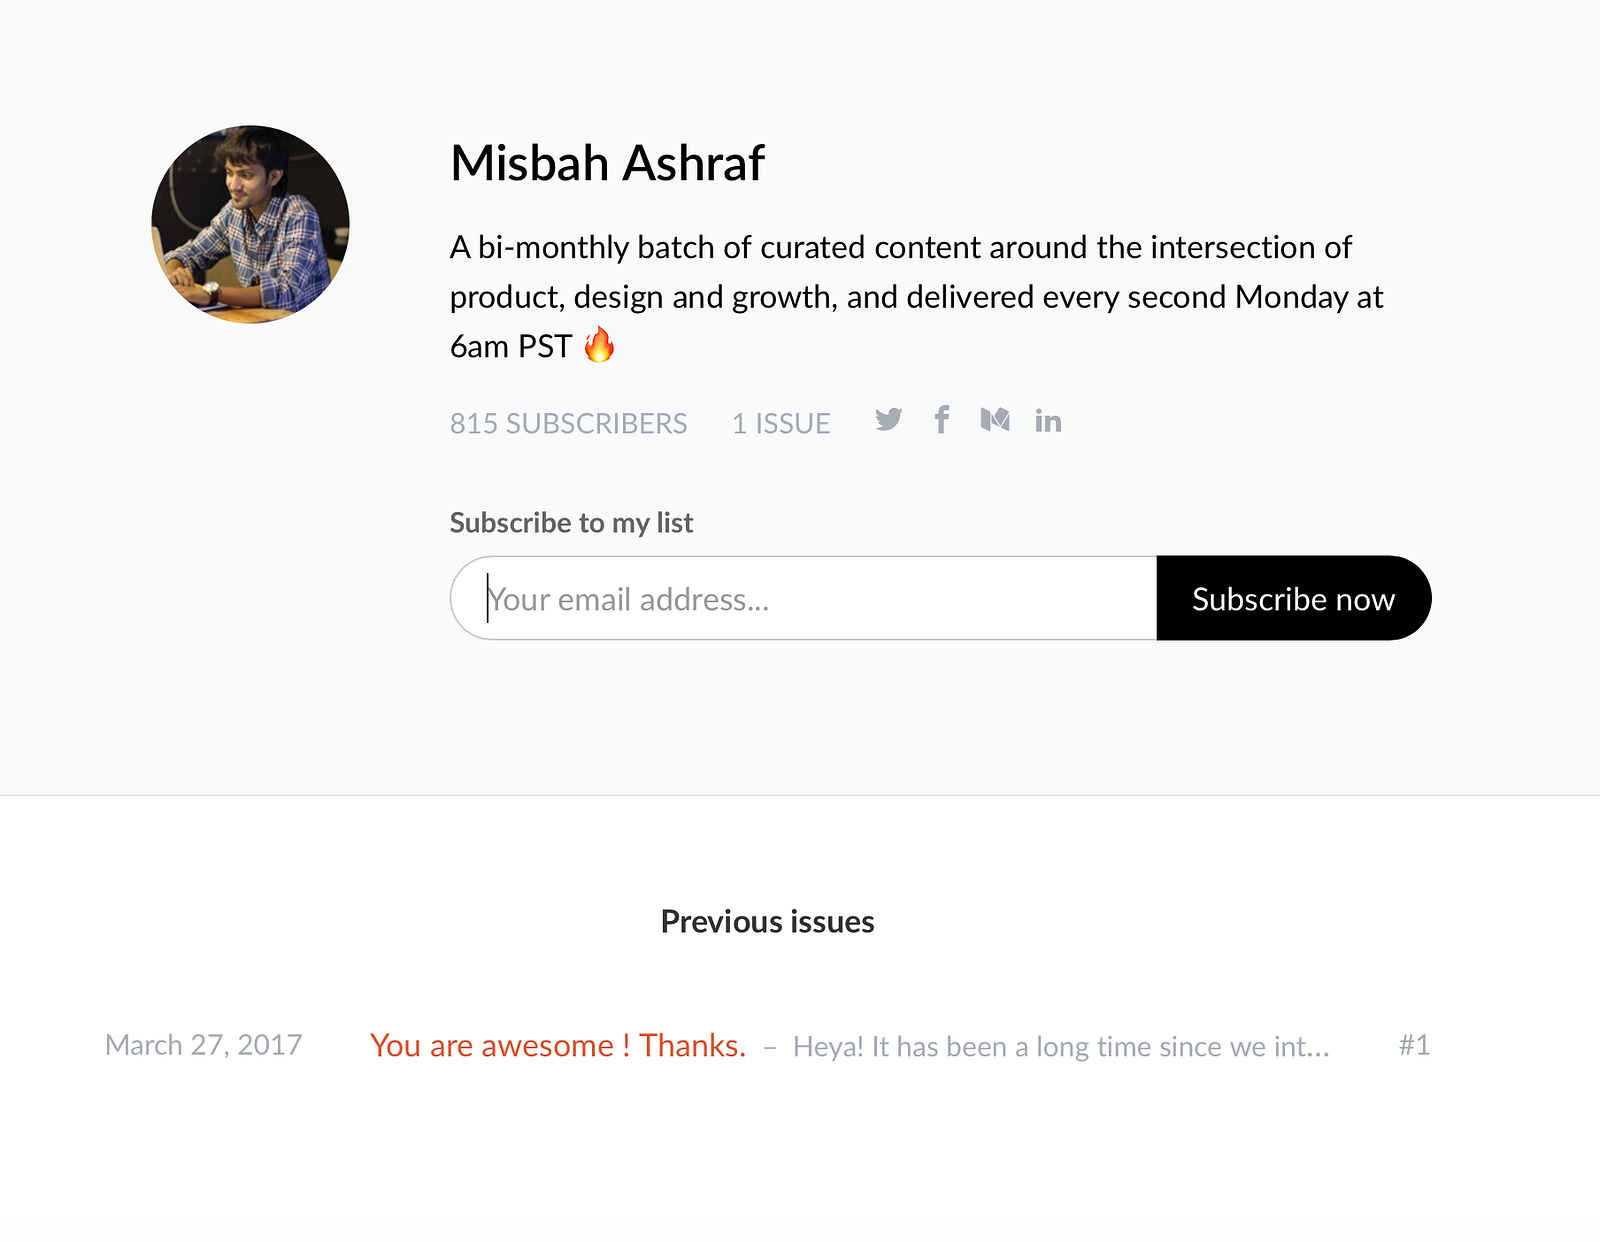The image size is (1600, 1242).
Task: Open the Facebook profile icon
Action: pos(941,420)
